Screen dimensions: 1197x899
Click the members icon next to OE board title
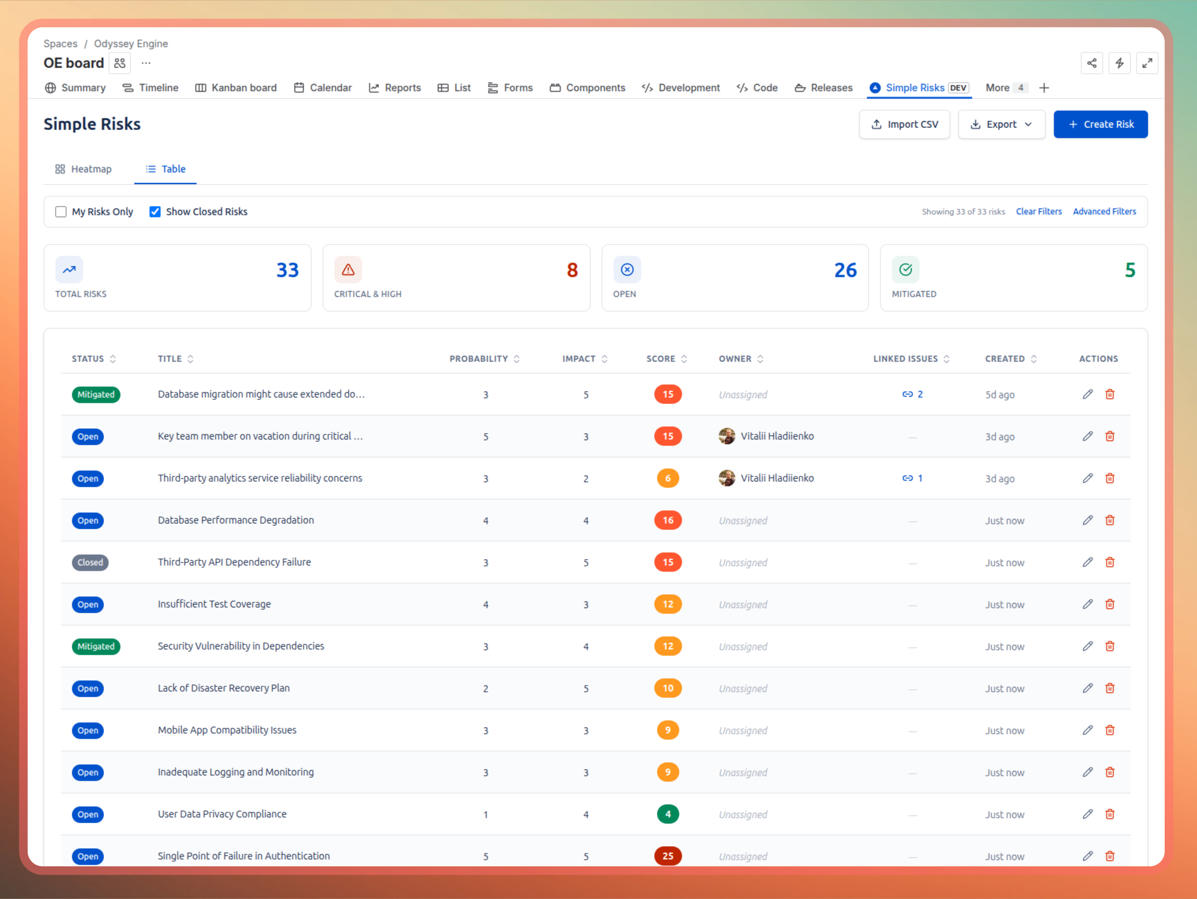pyautogui.click(x=119, y=62)
